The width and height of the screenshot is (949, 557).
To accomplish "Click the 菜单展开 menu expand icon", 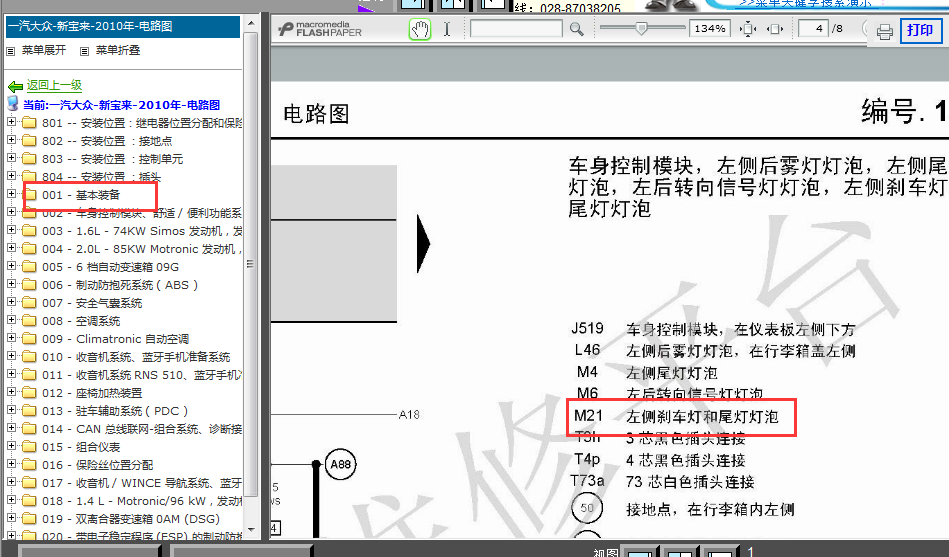I will pos(10,51).
